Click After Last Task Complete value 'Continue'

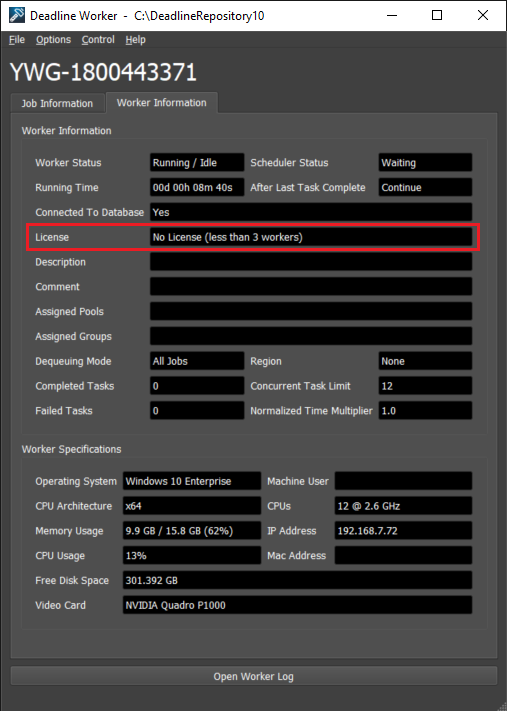(425, 187)
